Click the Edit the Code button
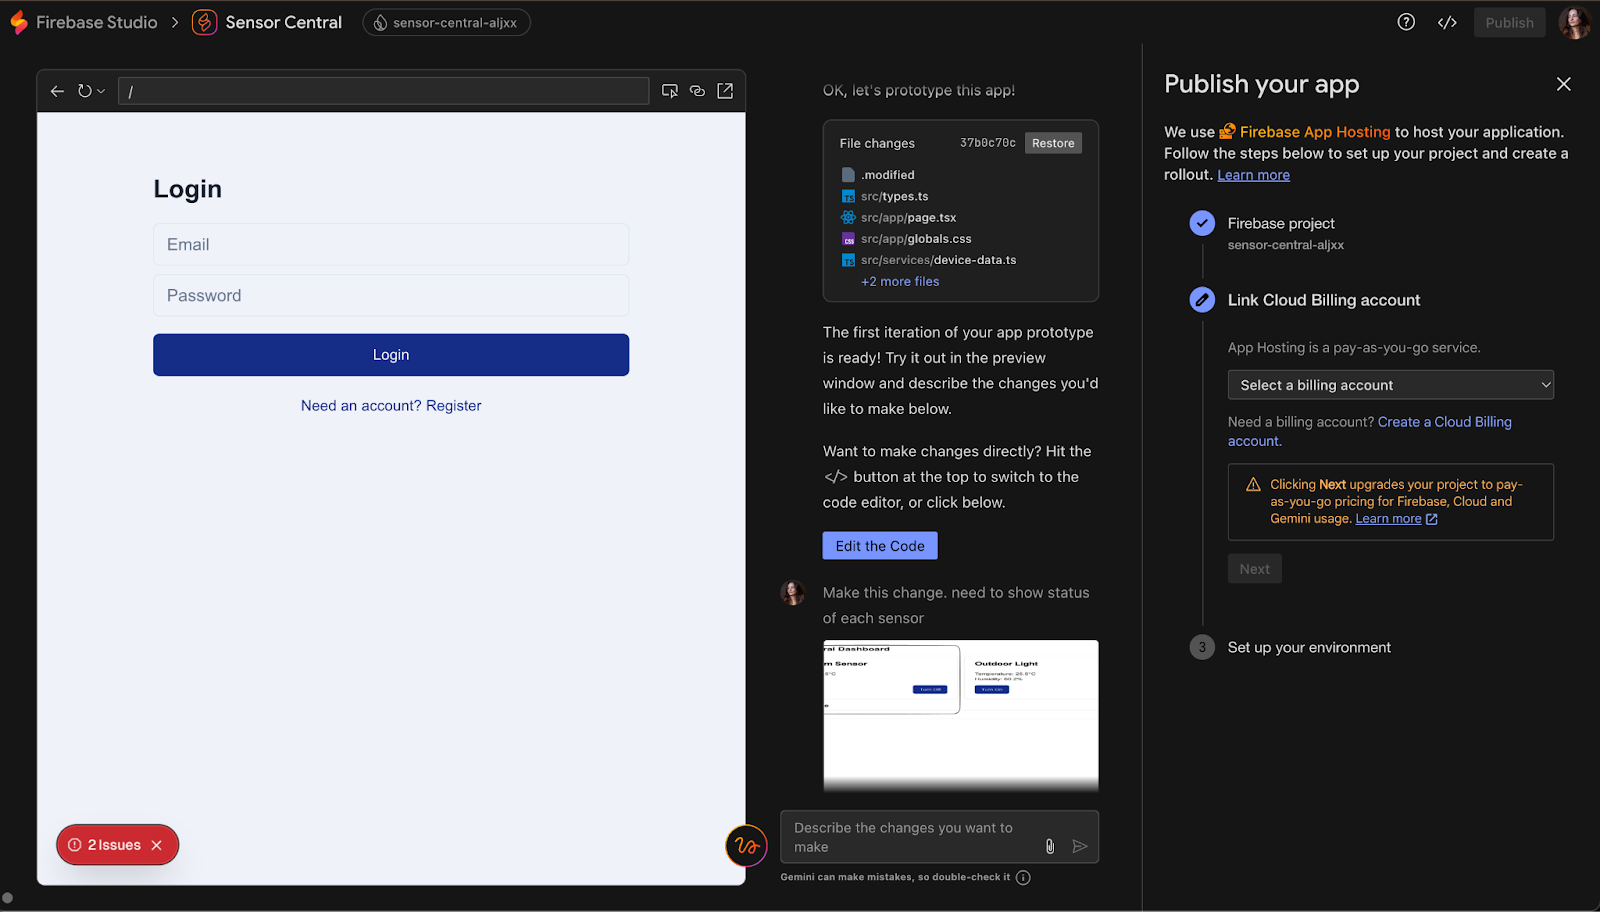Screen dimensions: 1600x912 (880, 546)
